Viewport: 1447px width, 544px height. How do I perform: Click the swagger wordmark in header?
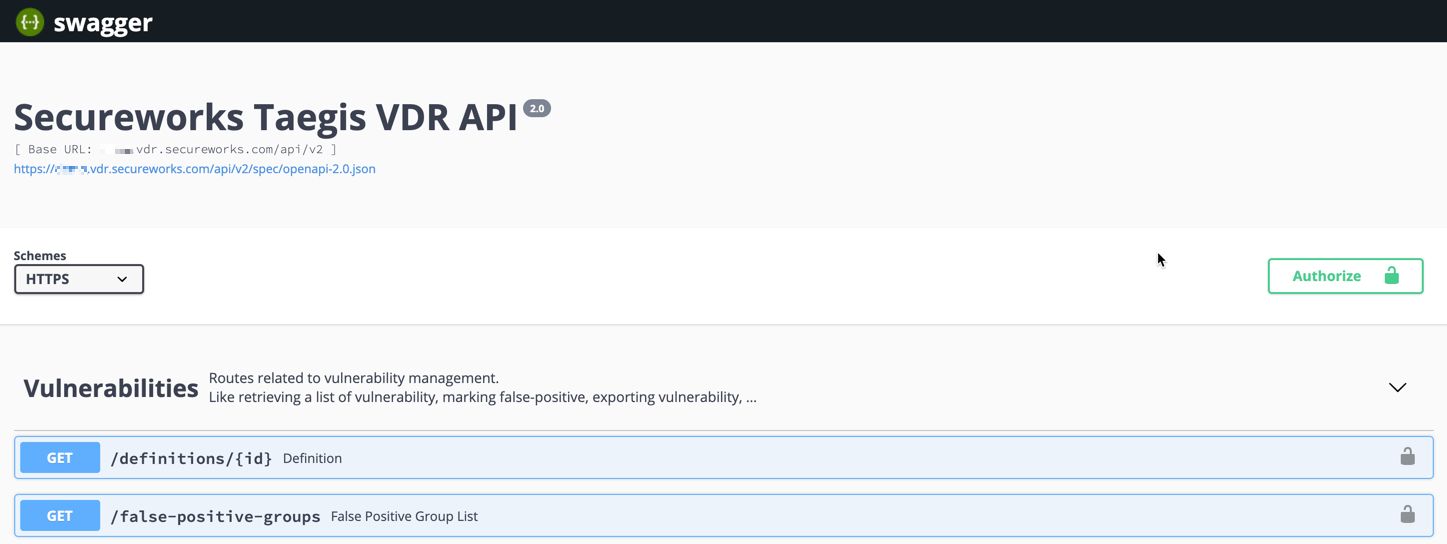[103, 22]
